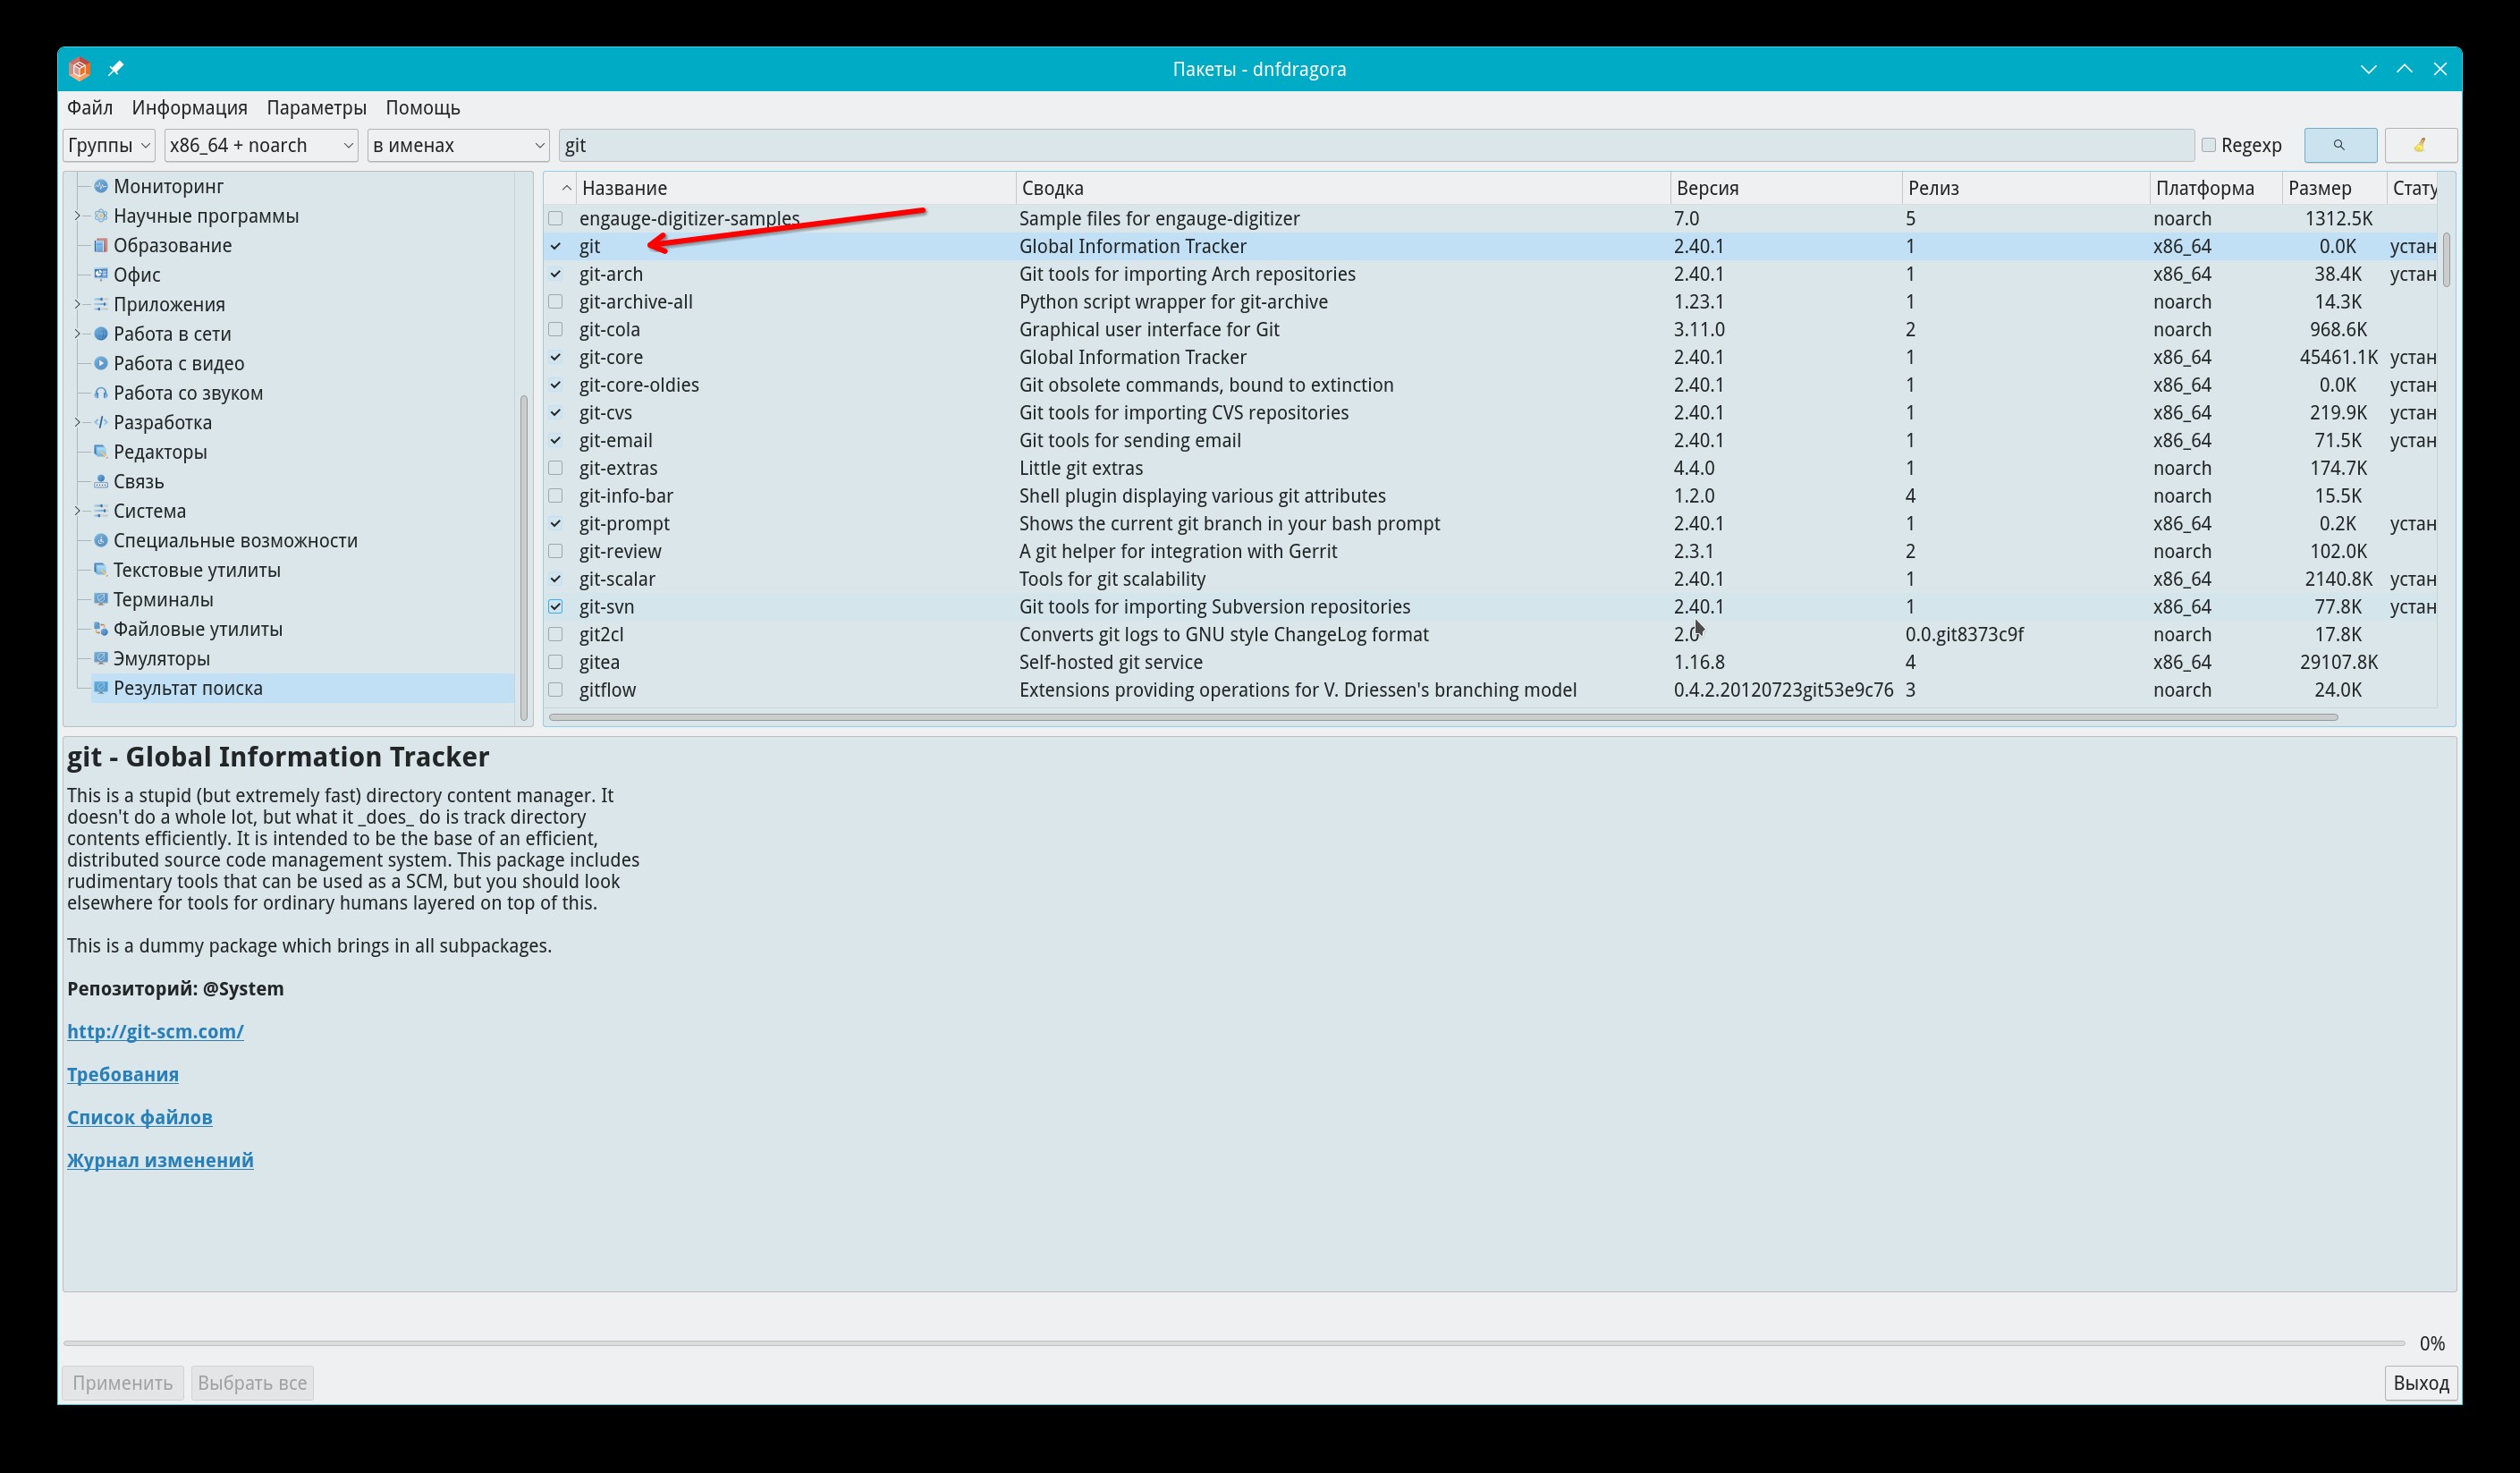Image resolution: width=2520 pixels, height=1473 pixels.
Task: Check the git-cola package checkbox
Action: (556, 329)
